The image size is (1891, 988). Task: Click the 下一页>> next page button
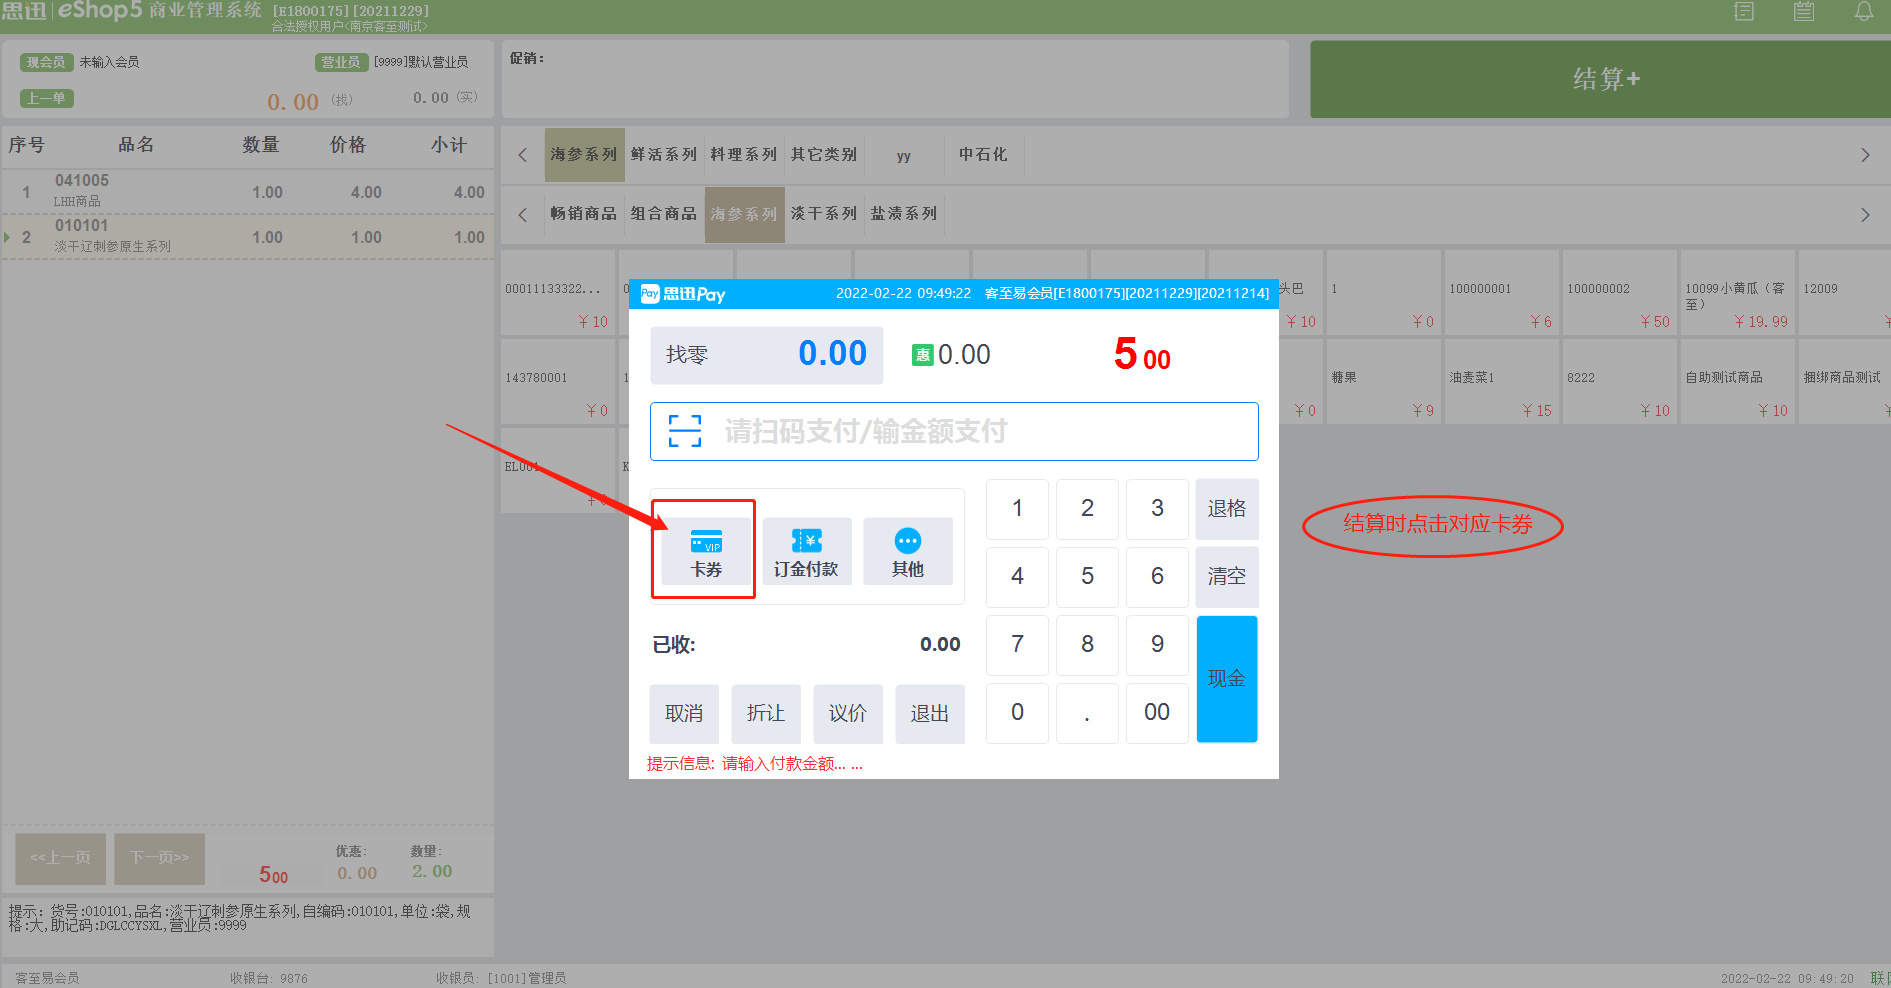point(159,858)
